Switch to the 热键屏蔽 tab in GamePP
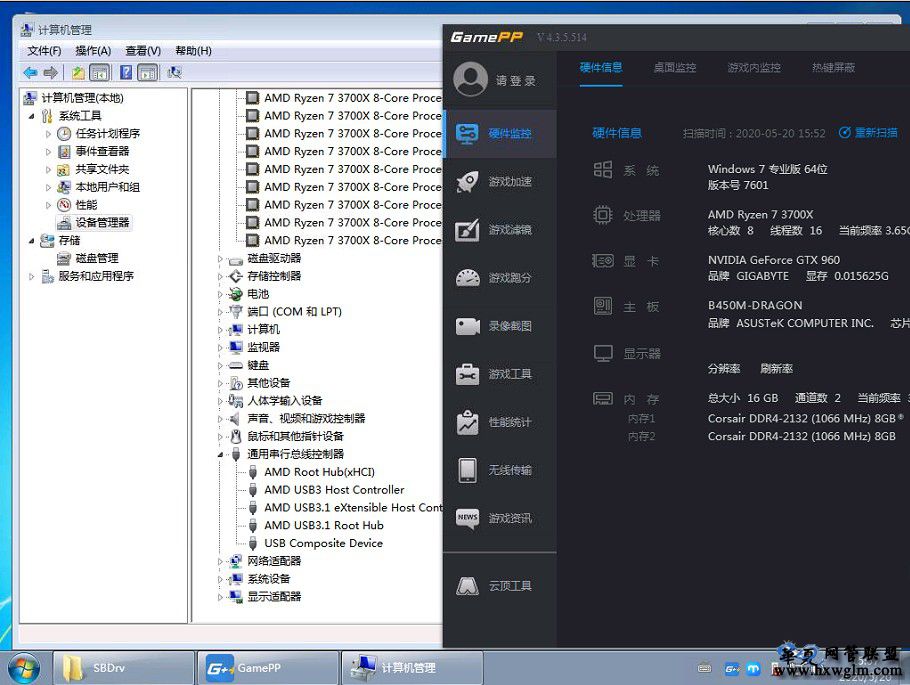 pyautogui.click(x=833, y=67)
